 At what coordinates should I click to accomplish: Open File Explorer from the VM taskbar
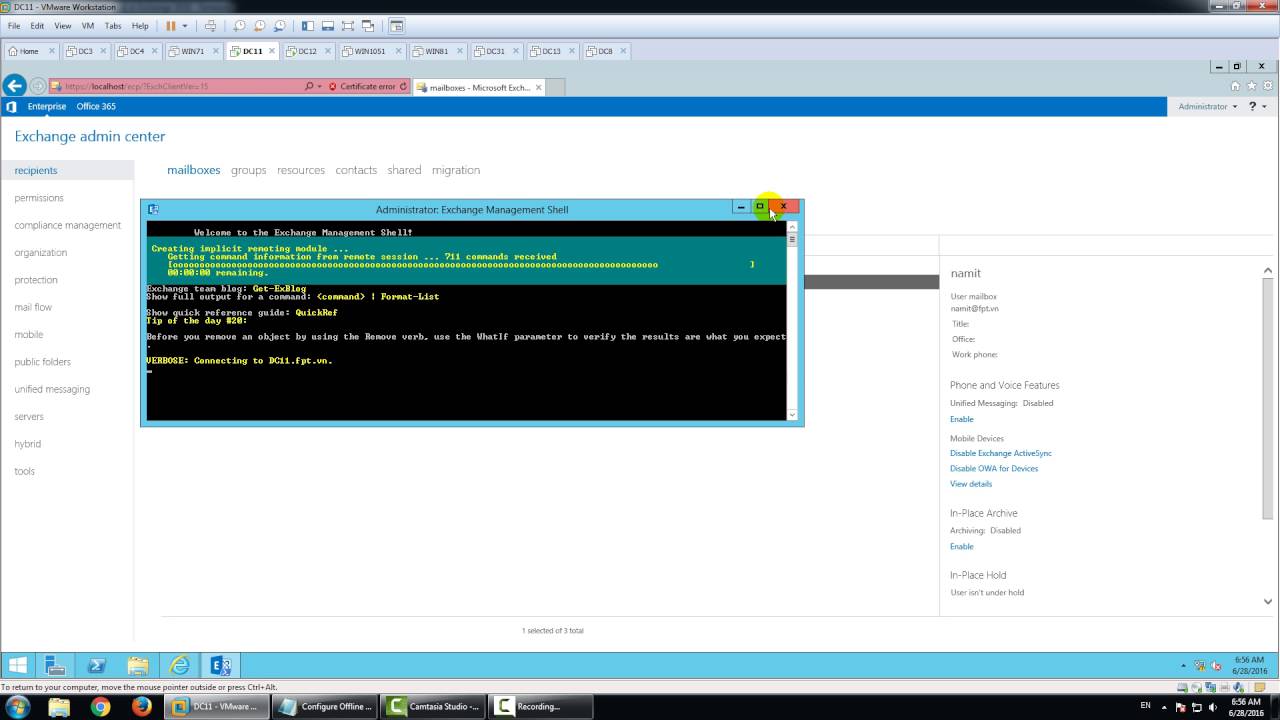[x=138, y=665]
